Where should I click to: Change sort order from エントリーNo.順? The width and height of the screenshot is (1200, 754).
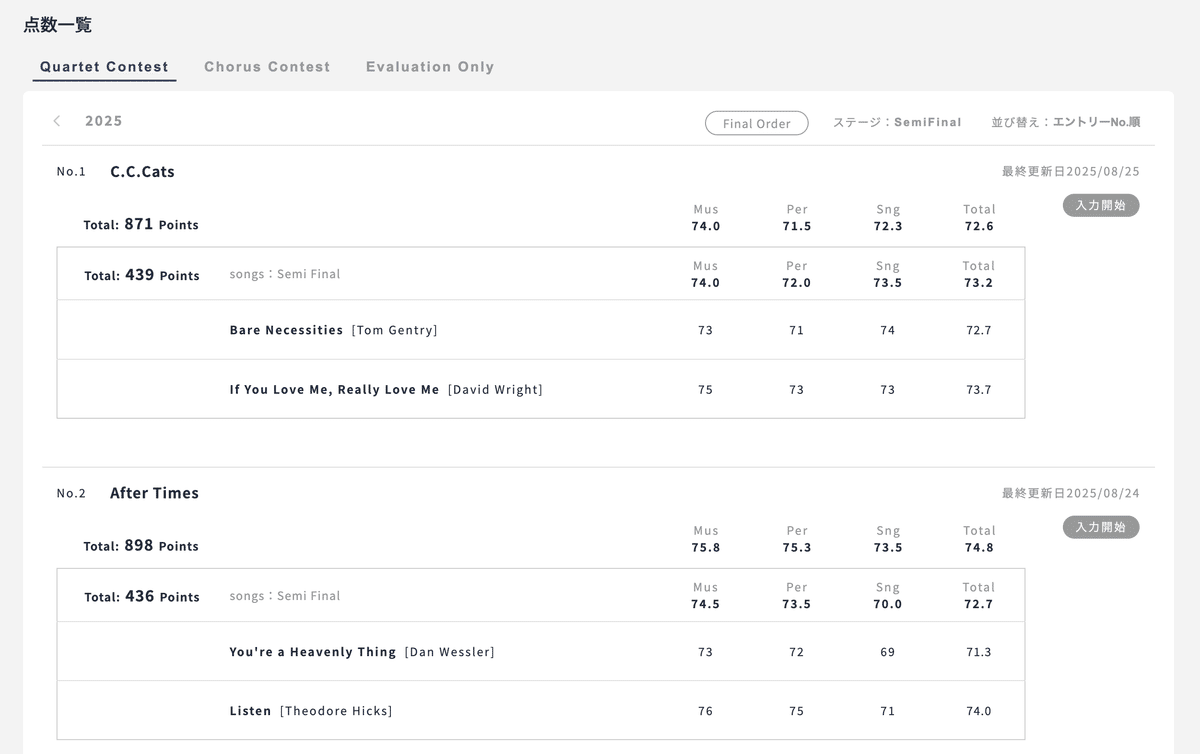coord(1065,122)
